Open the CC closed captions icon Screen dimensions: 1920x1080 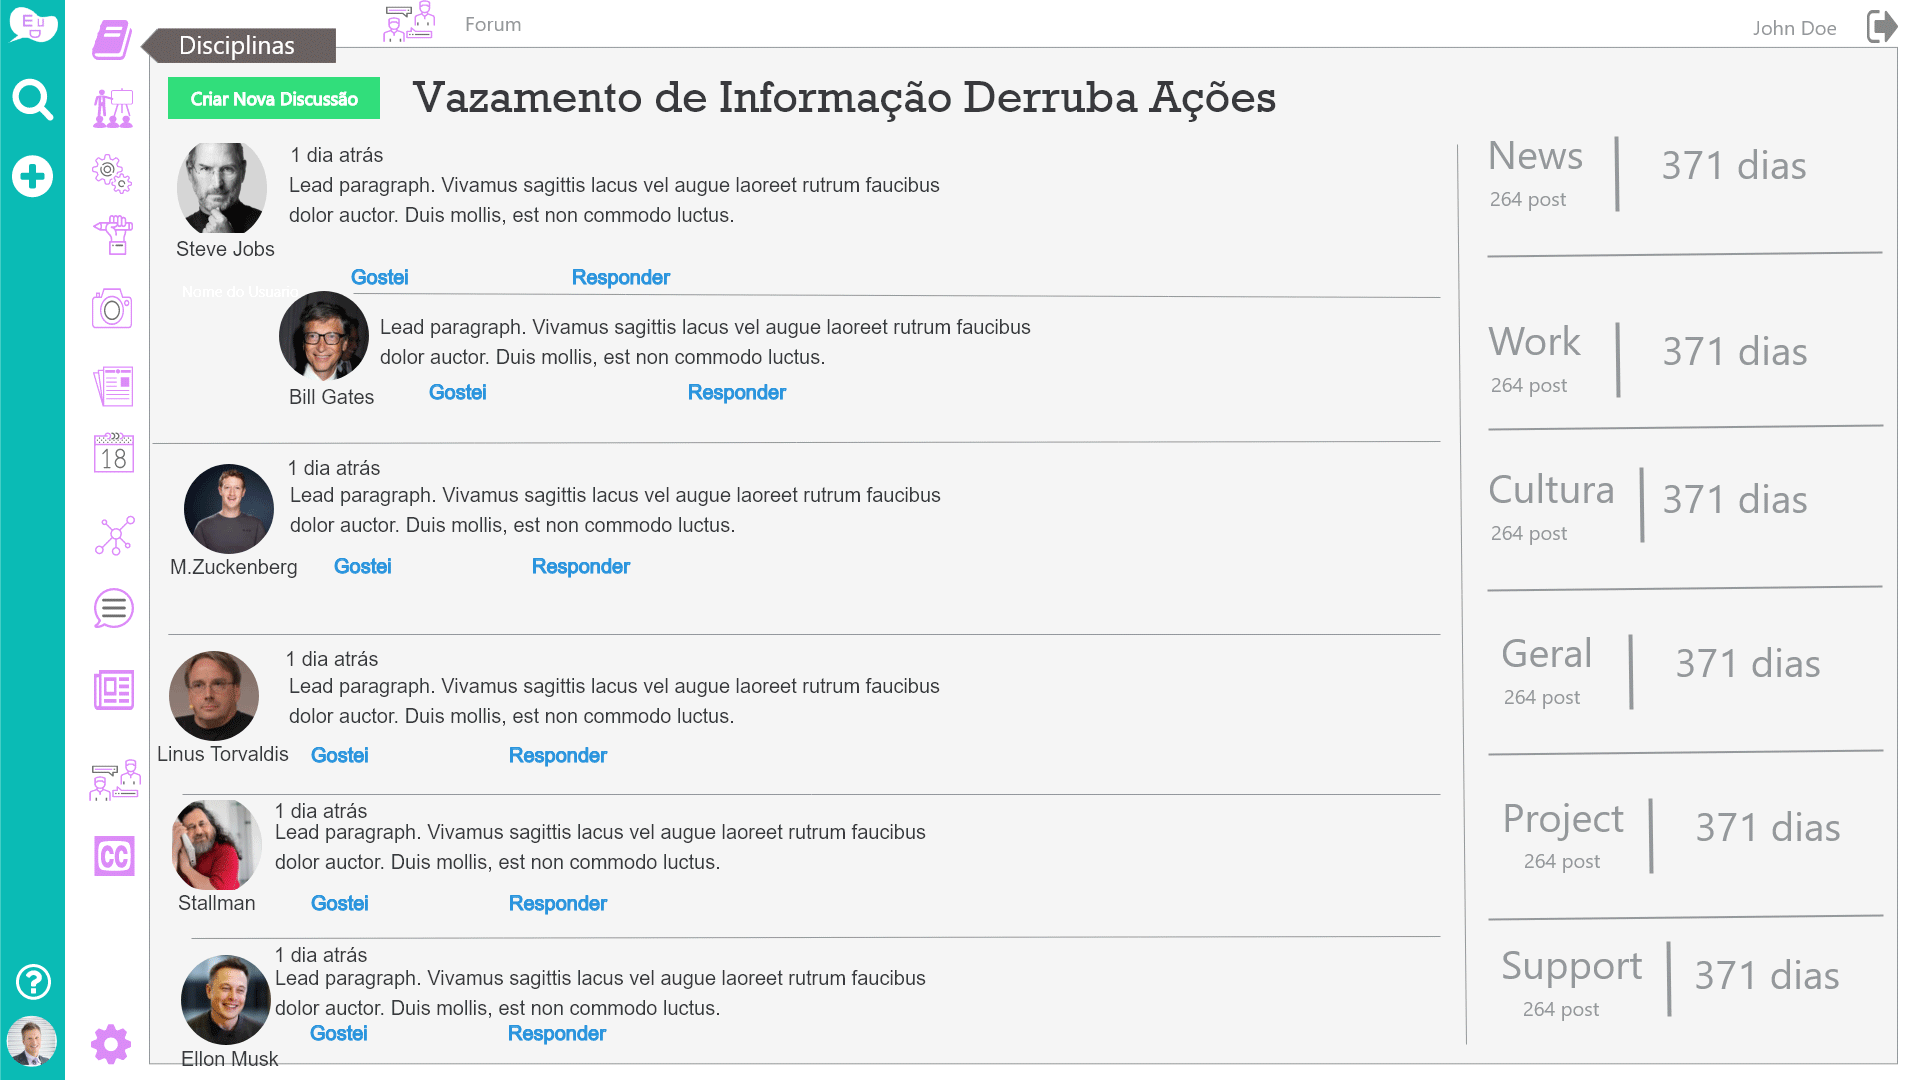point(114,856)
